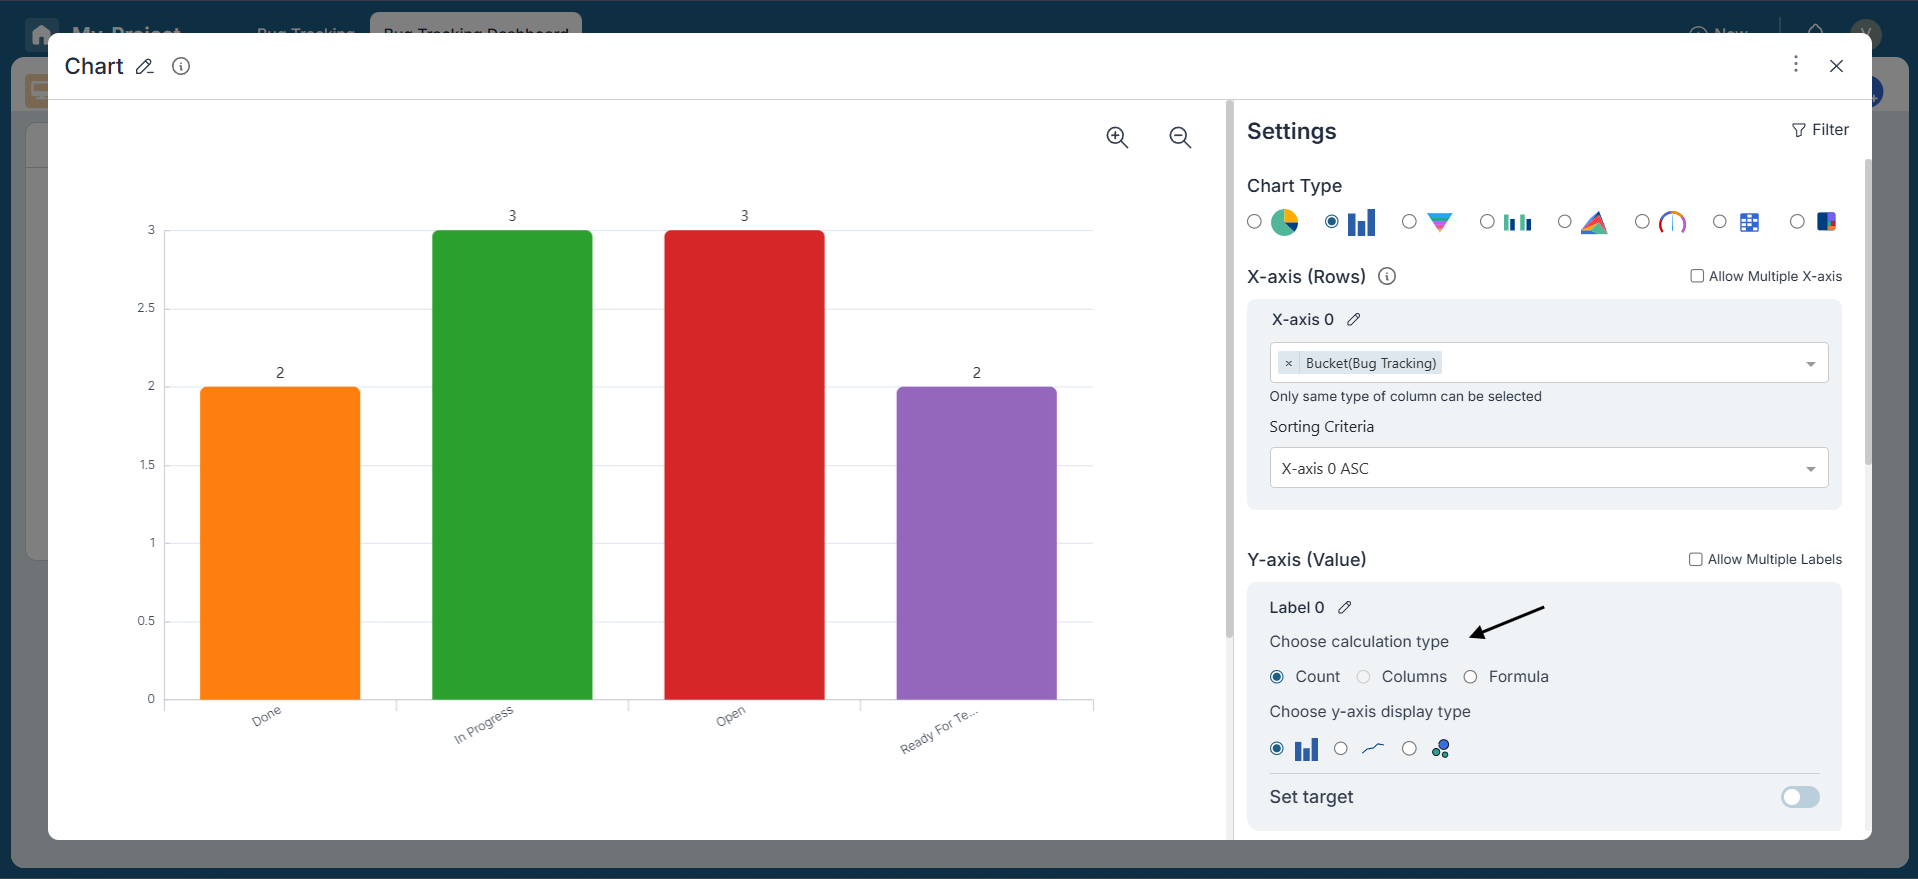Click the grouped bar chart type icon
Screen dimensions: 1918x879
coord(1518,222)
